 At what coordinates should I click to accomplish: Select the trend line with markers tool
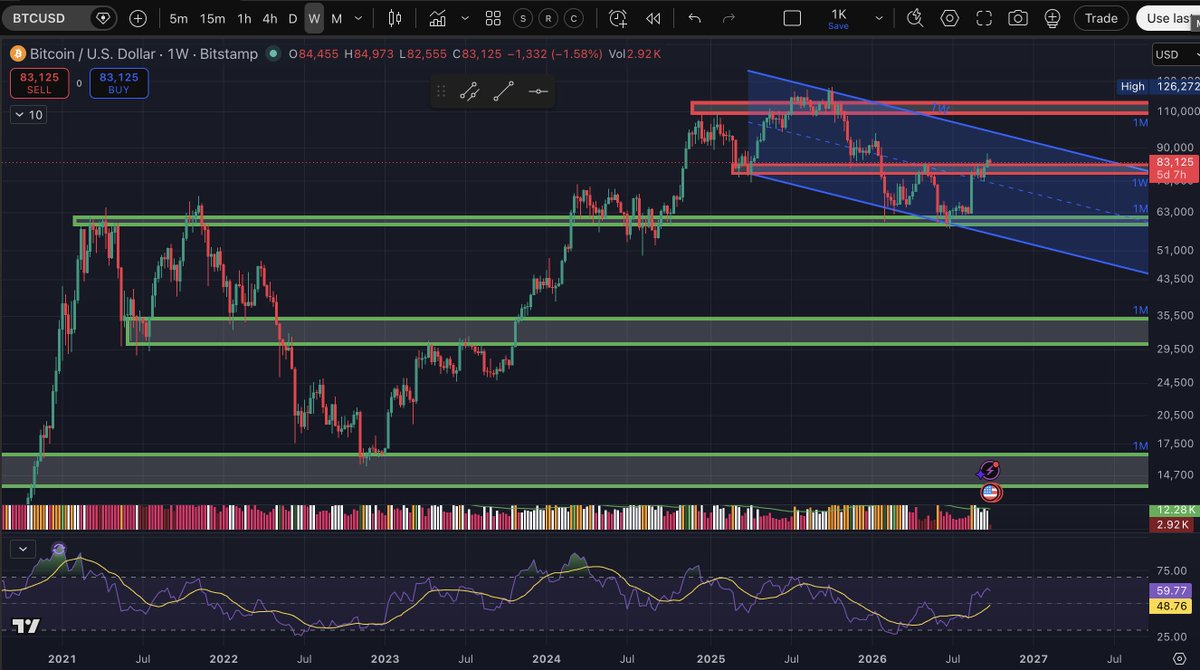pyautogui.click(x=469, y=92)
